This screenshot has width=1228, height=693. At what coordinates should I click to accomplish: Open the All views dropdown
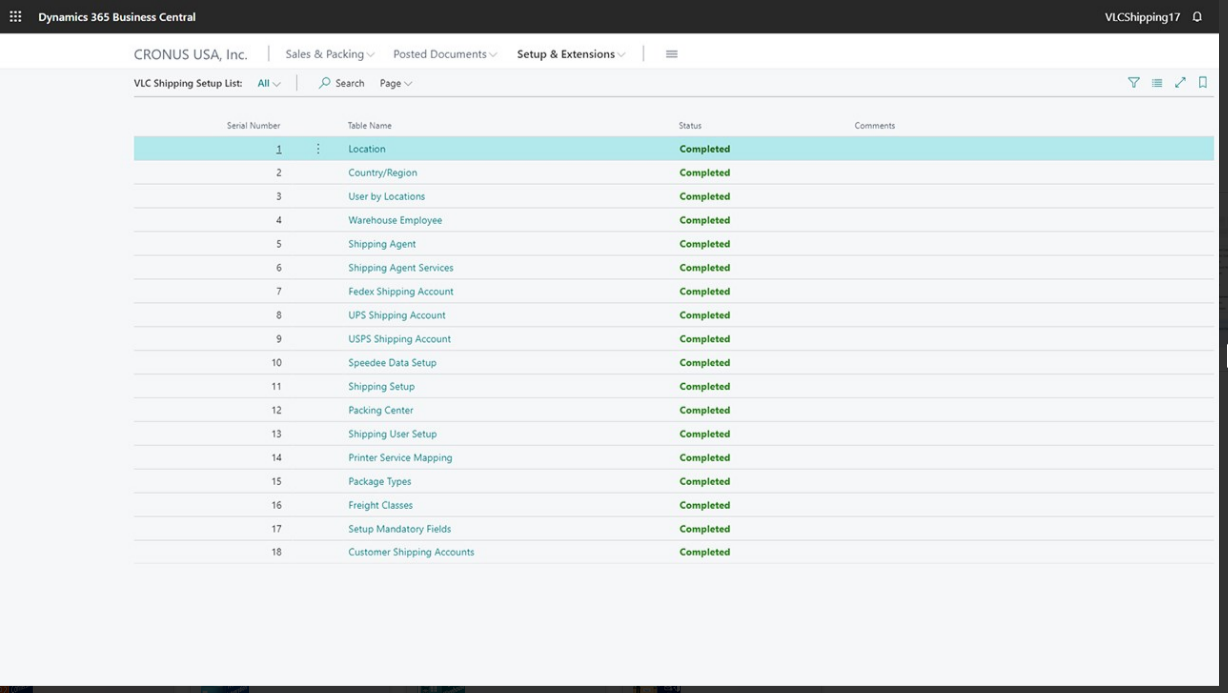(269, 83)
